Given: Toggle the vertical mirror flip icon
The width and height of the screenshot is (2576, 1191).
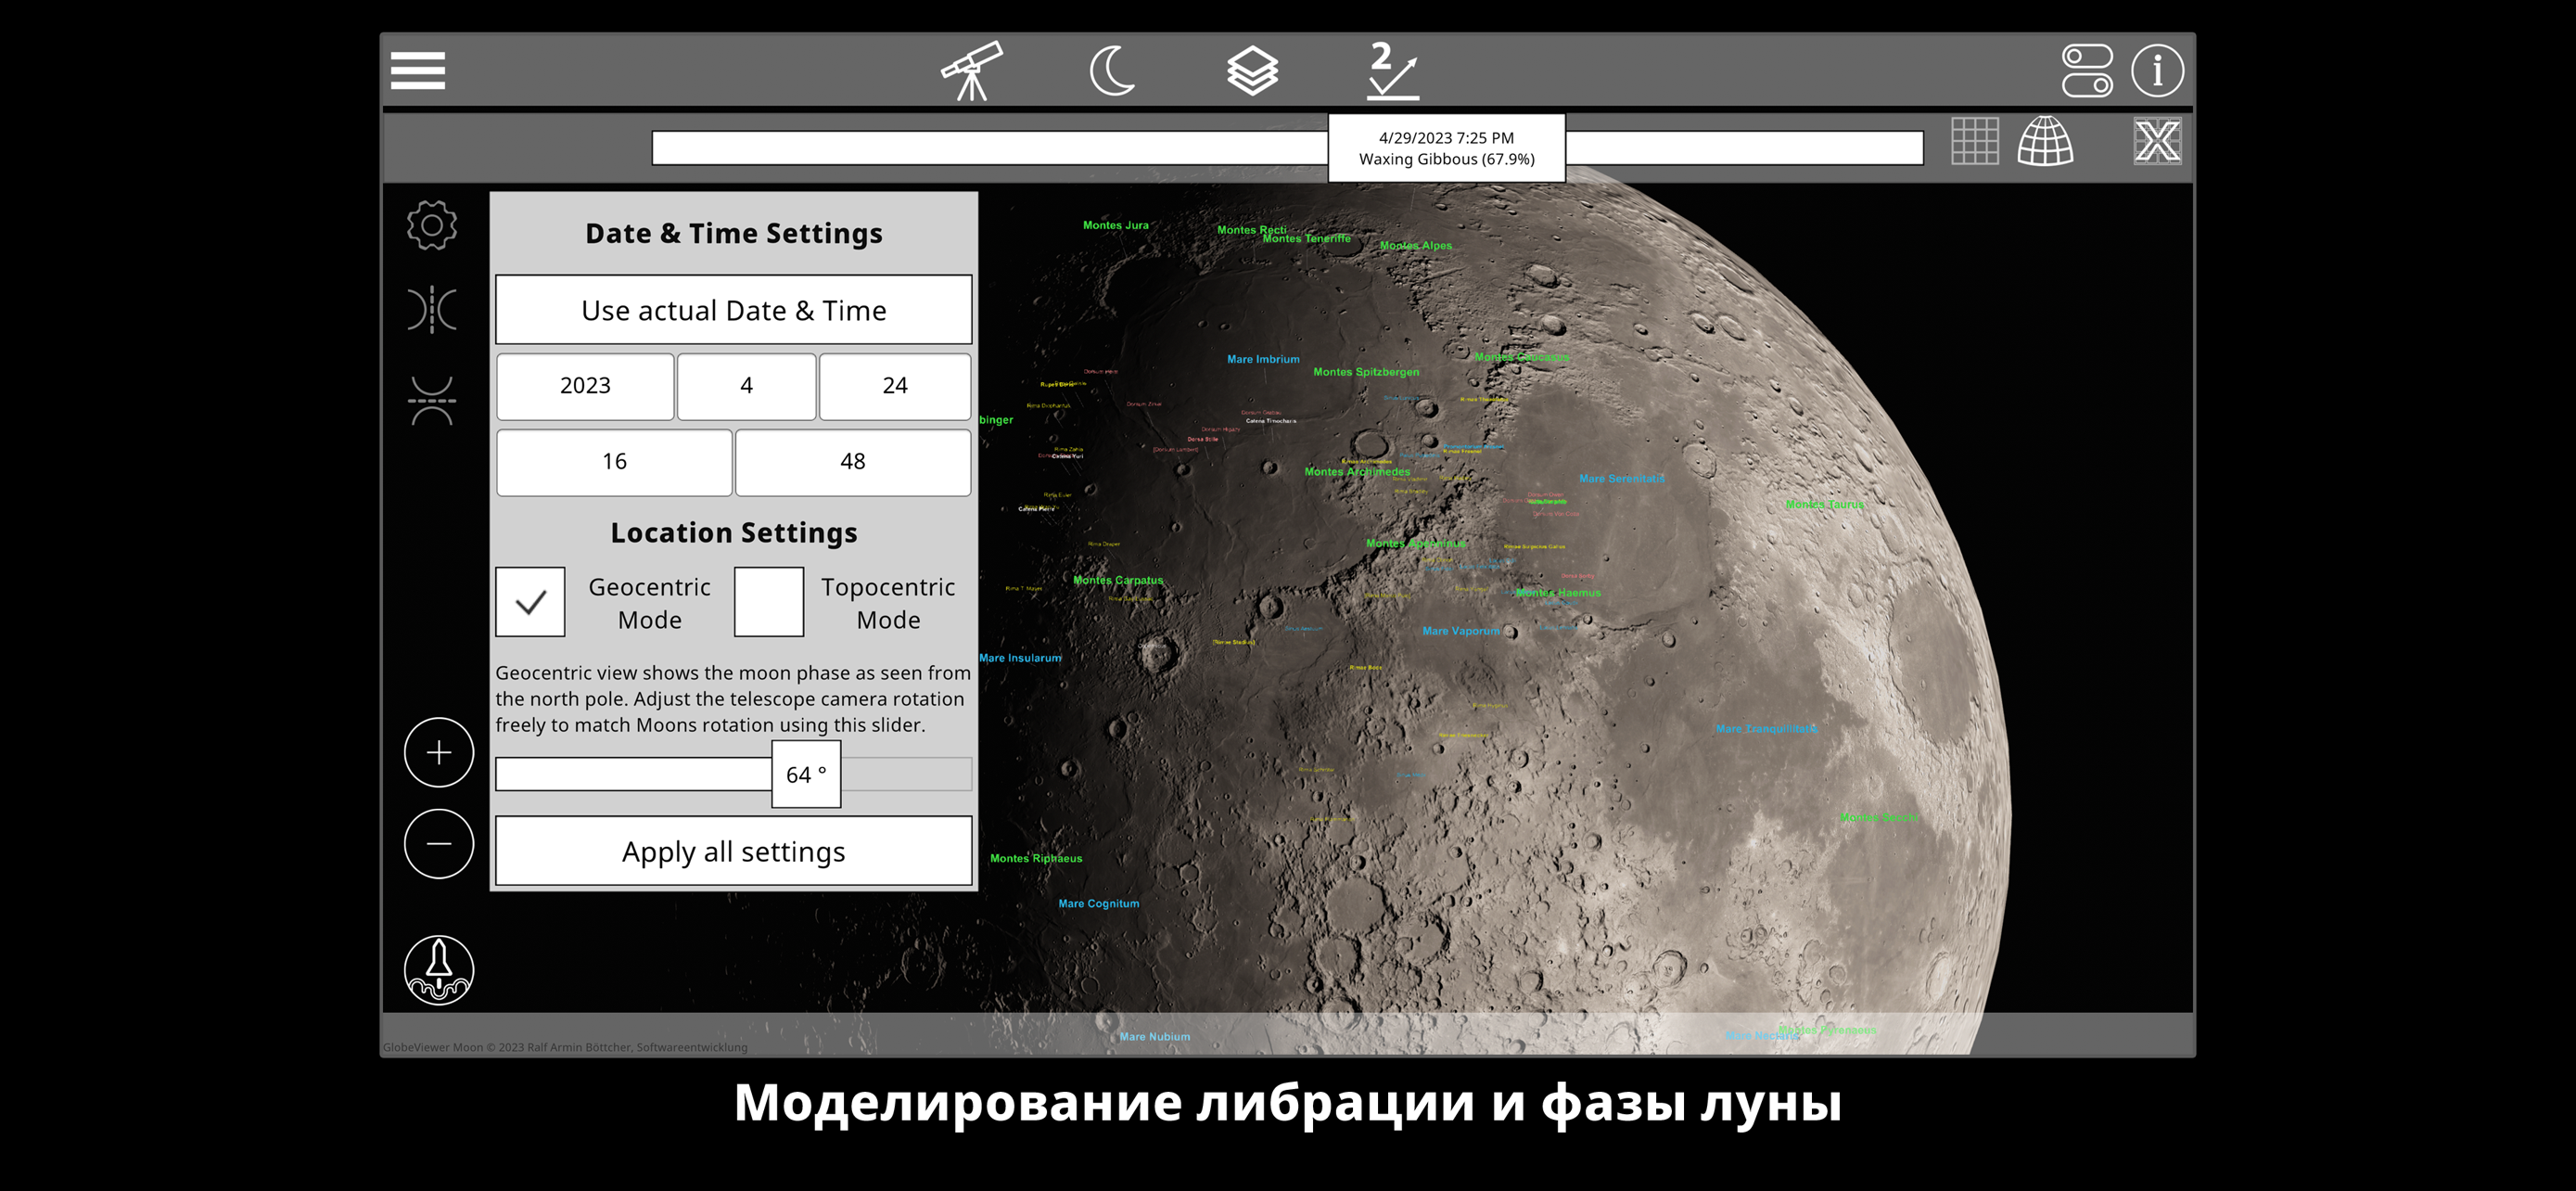Looking at the screenshot, I should pos(432,400).
